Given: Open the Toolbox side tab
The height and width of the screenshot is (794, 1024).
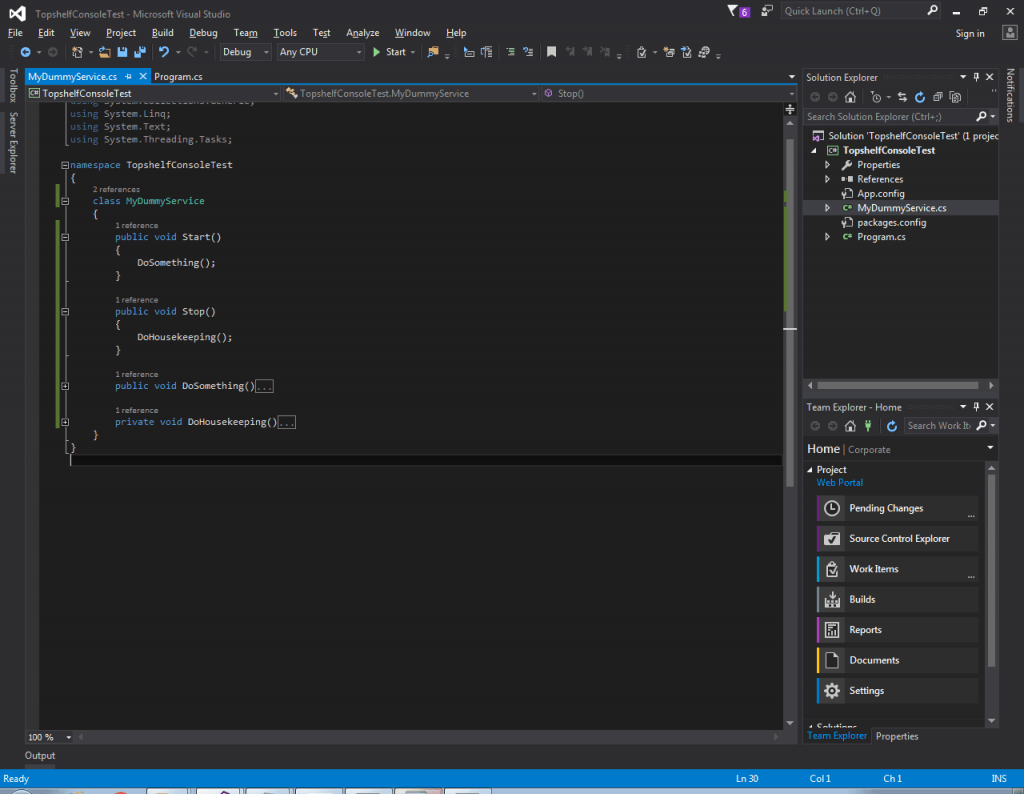Looking at the screenshot, I should (x=13, y=86).
